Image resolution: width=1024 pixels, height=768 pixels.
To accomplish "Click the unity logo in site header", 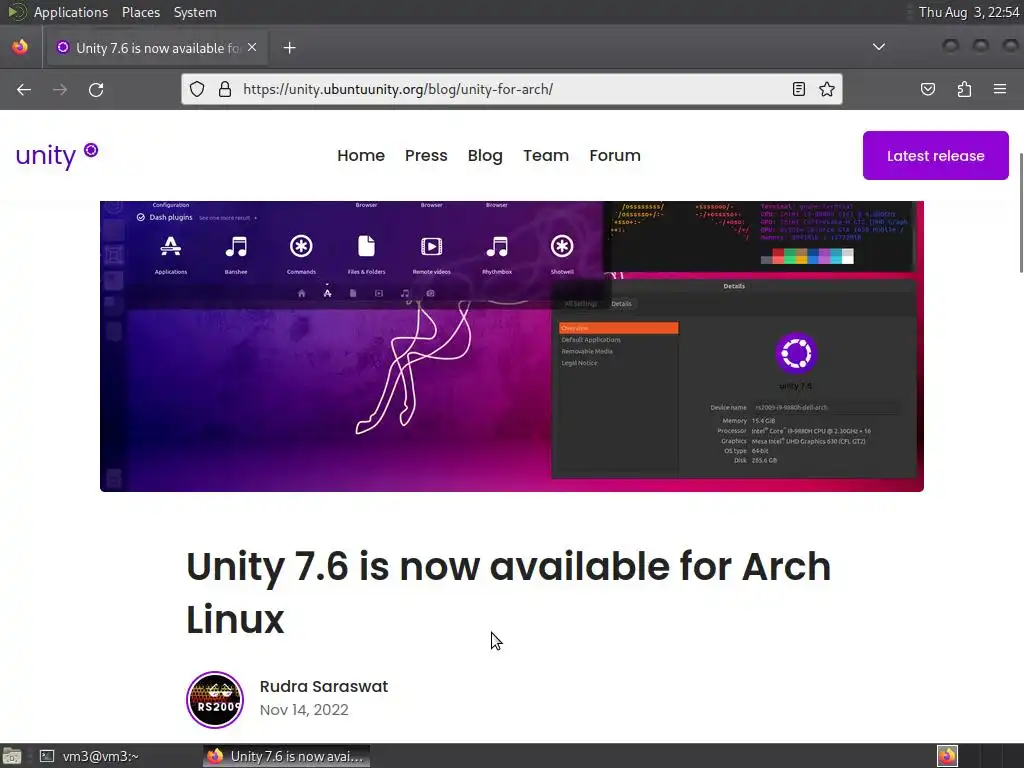I will click(x=57, y=155).
